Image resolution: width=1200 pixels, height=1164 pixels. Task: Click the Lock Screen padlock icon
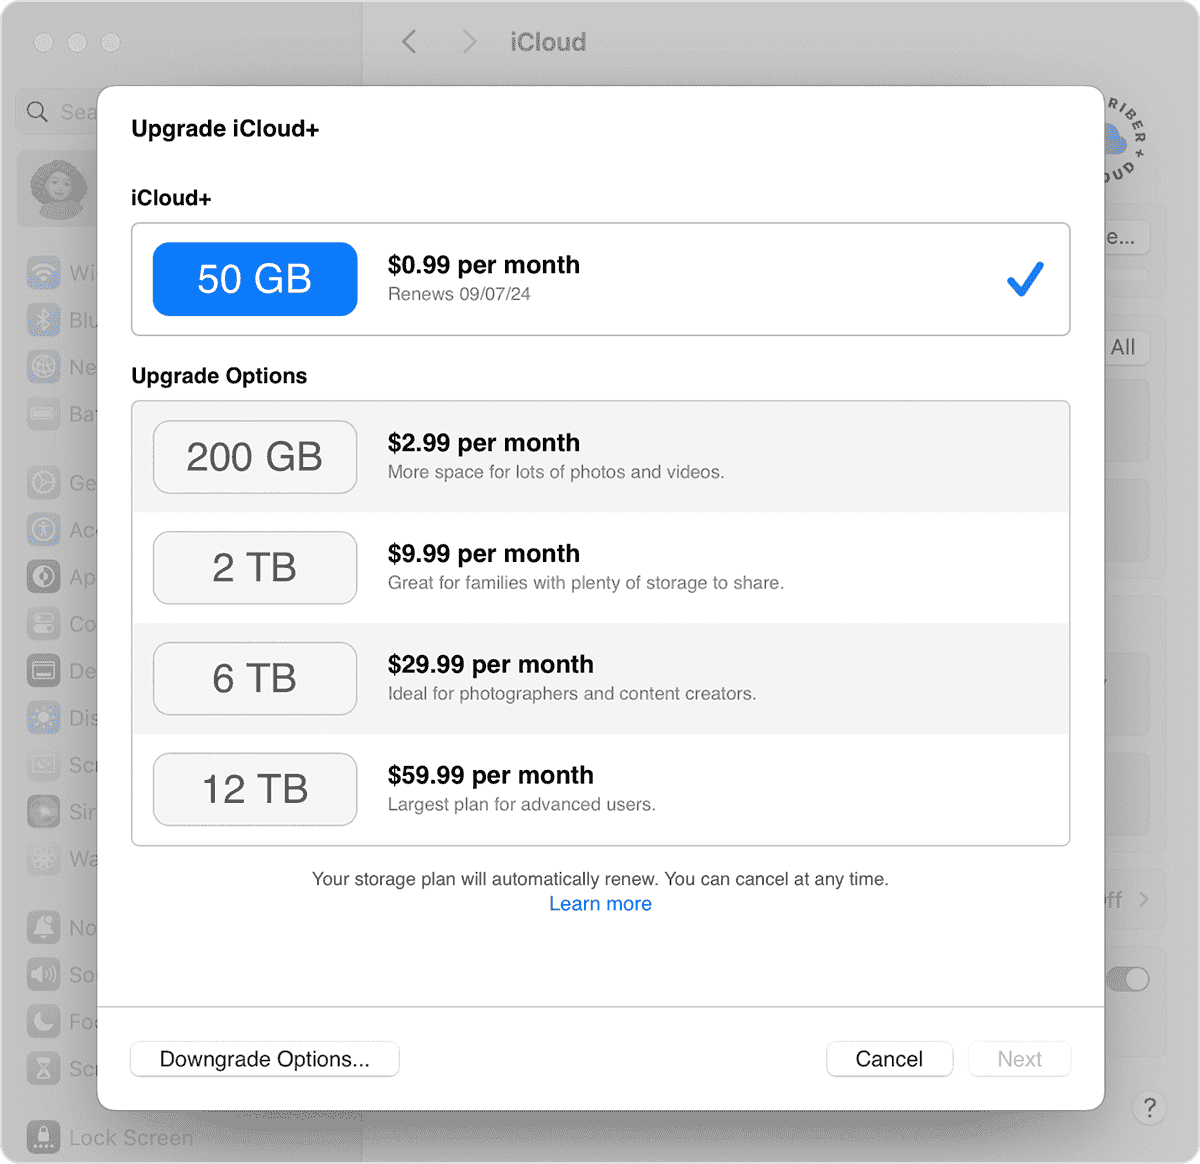(44, 1137)
